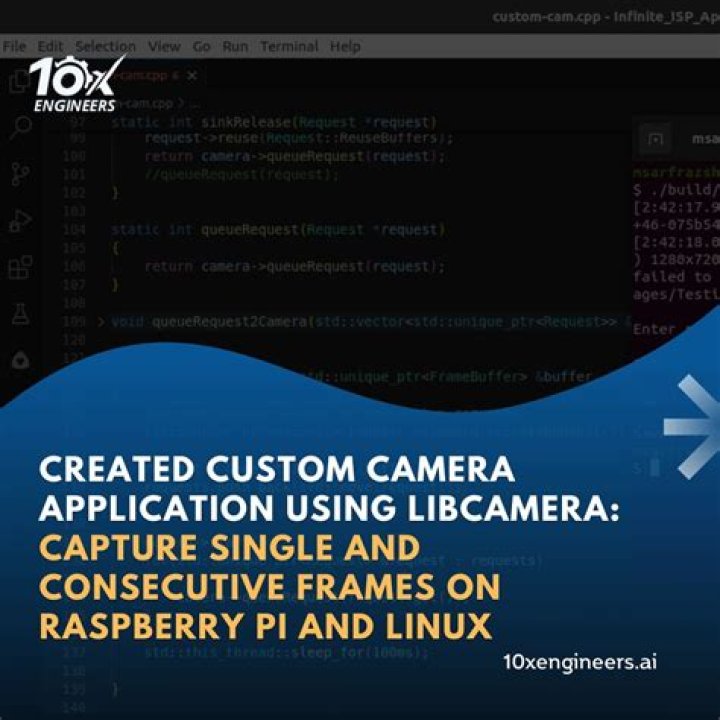Viewport: 720px width, 720px height.
Task: Open the Help menu
Action: pos(345,46)
